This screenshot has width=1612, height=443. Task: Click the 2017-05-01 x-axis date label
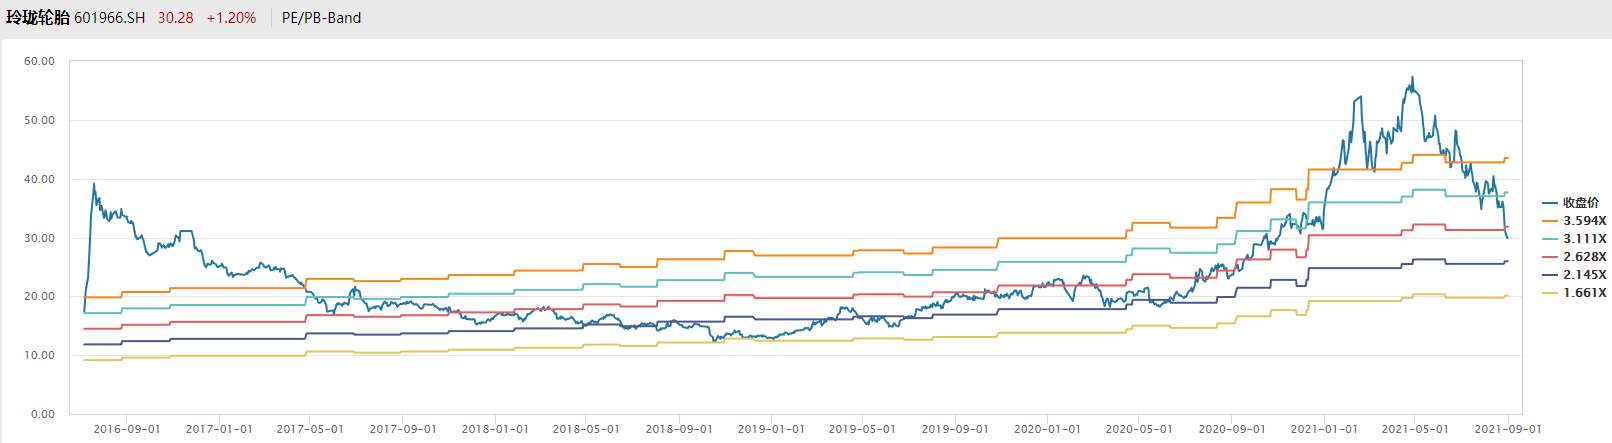pos(310,429)
